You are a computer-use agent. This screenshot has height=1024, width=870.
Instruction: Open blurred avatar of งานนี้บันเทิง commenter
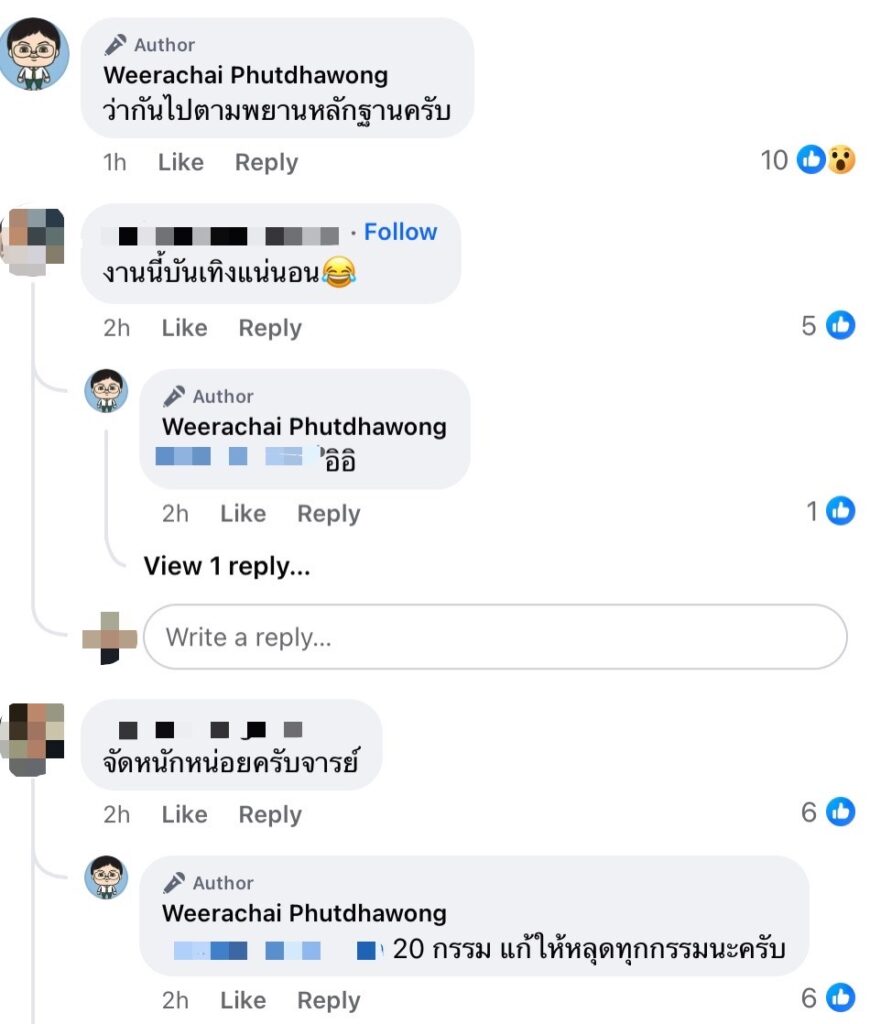pyautogui.click(x=33, y=240)
